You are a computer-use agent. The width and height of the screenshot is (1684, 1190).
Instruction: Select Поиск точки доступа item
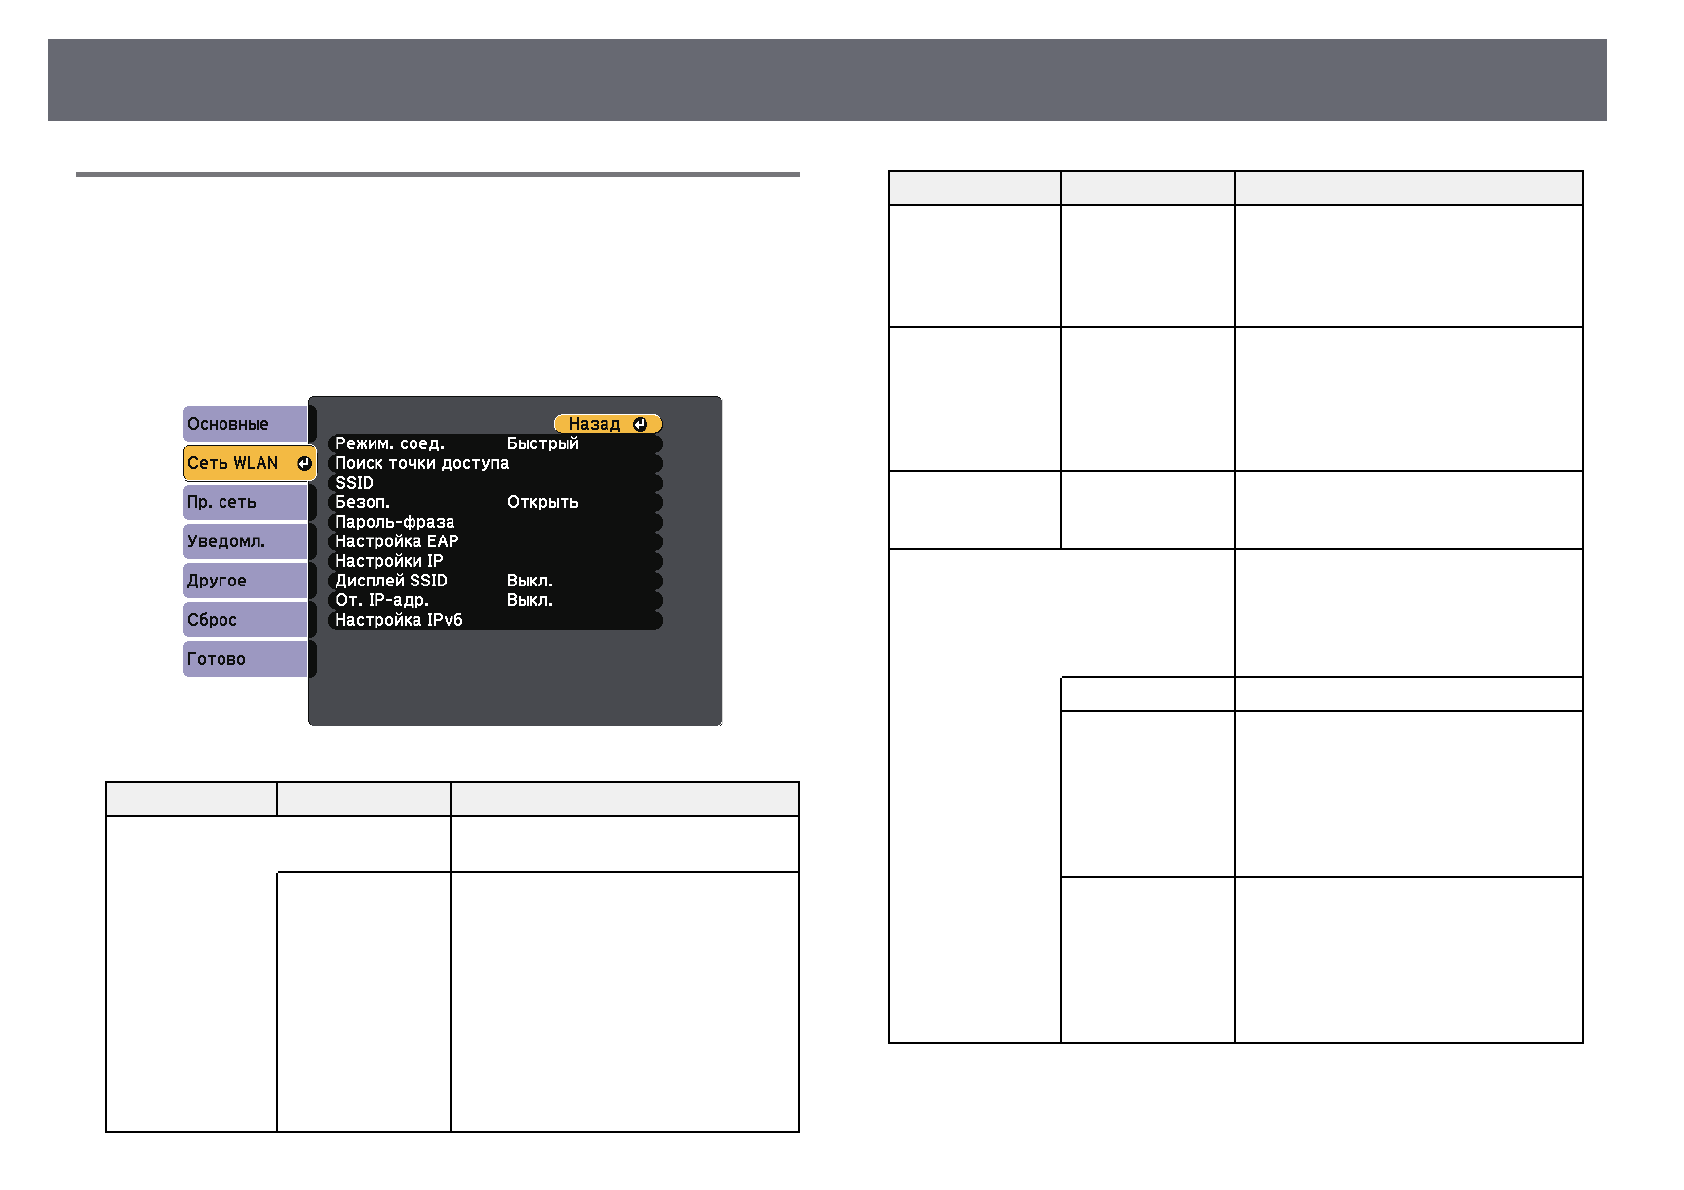[x=421, y=463]
